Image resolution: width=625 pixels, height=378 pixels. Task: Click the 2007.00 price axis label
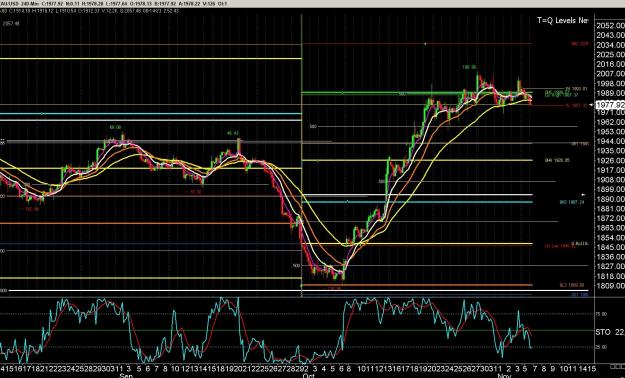611,74
